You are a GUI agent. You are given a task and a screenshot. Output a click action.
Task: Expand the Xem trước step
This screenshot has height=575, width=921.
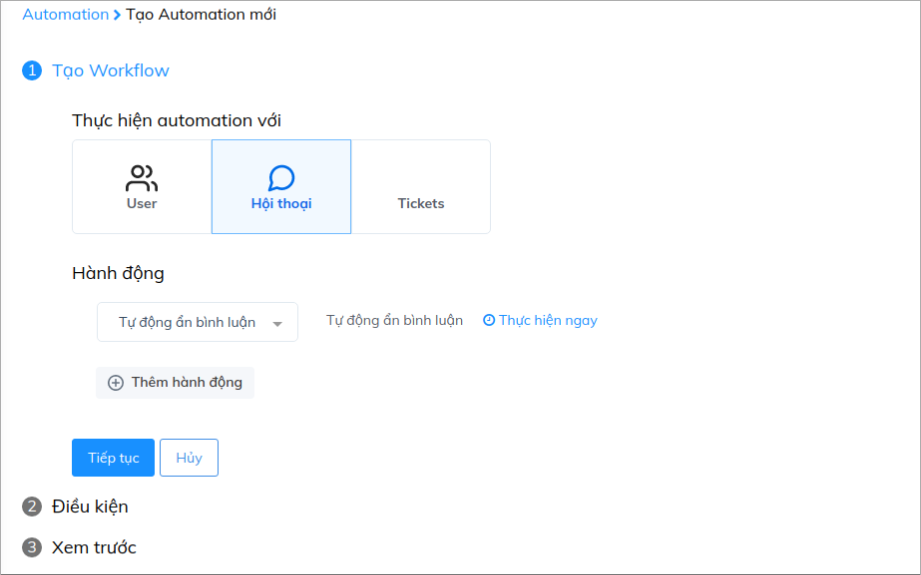pyautogui.click(x=94, y=547)
